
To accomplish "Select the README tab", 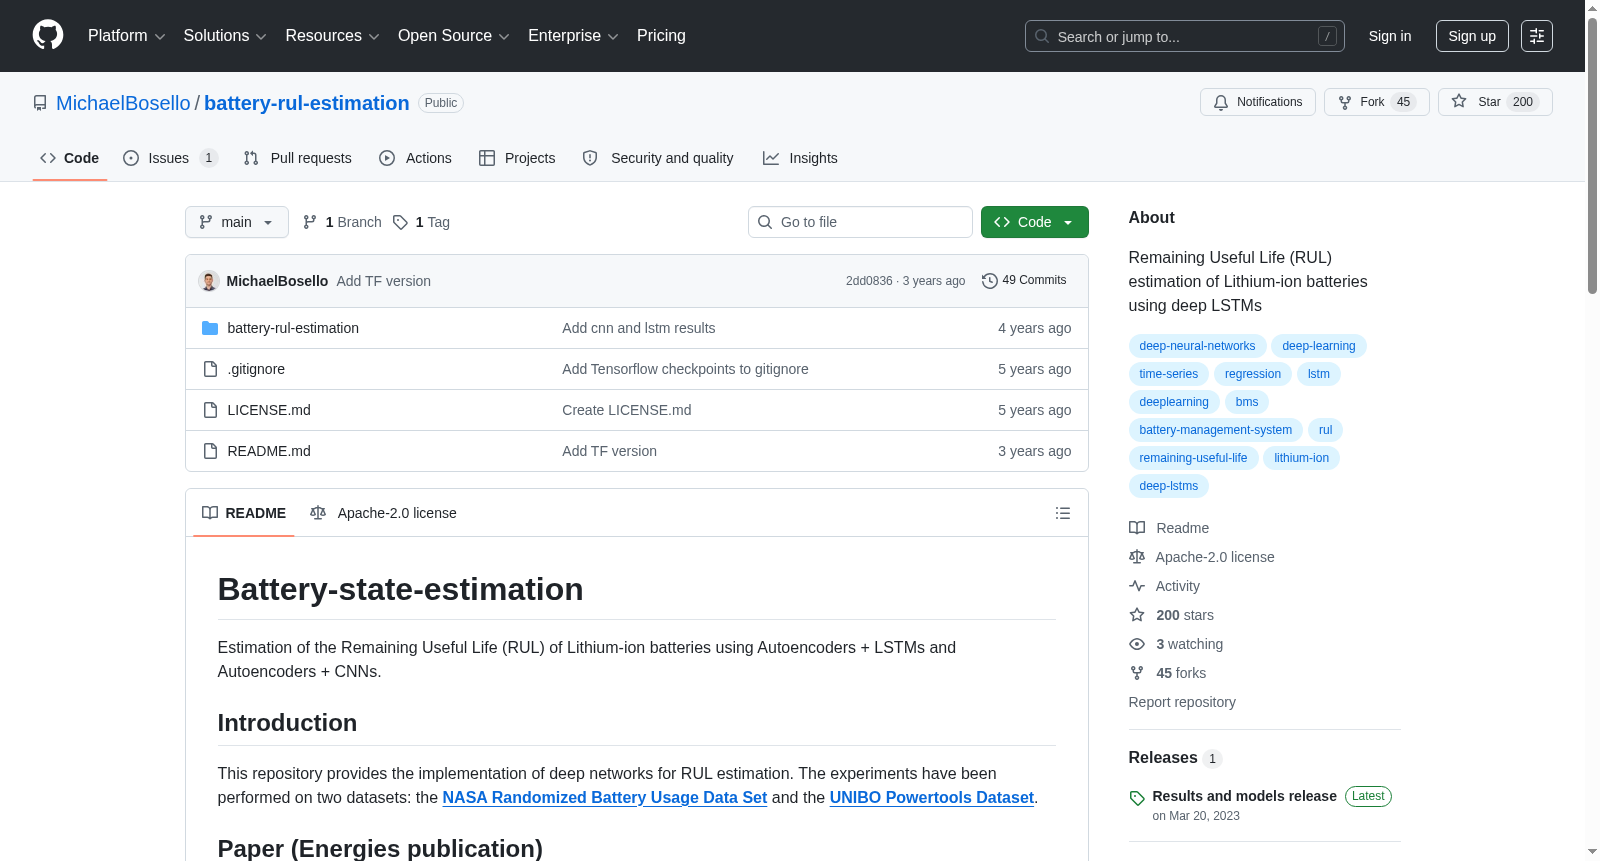I will (x=244, y=513).
